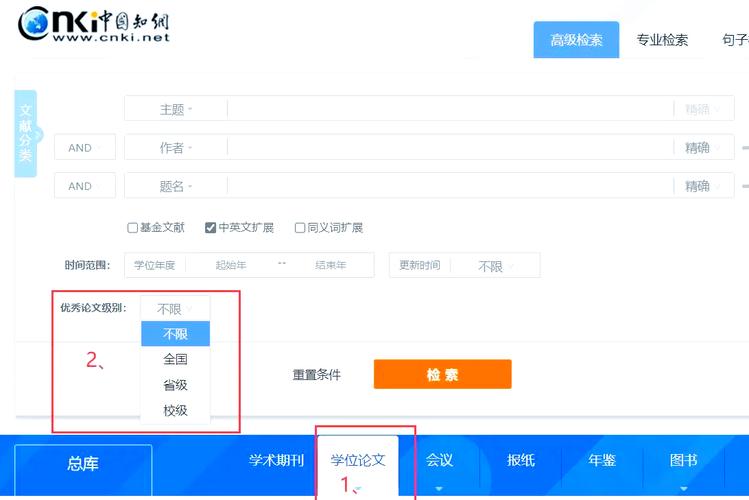Tick the 同义词扩展 checkbox
The height and width of the screenshot is (500, 749).
pos(300,228)
